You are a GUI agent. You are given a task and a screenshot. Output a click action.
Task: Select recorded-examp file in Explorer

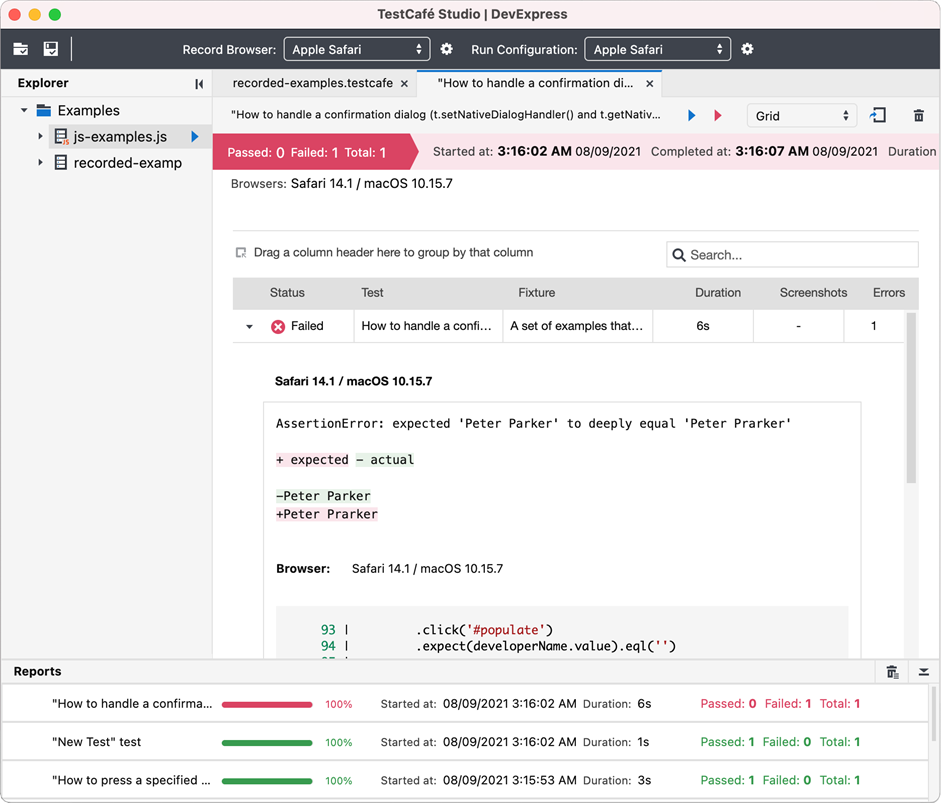[x=127, y=163]
